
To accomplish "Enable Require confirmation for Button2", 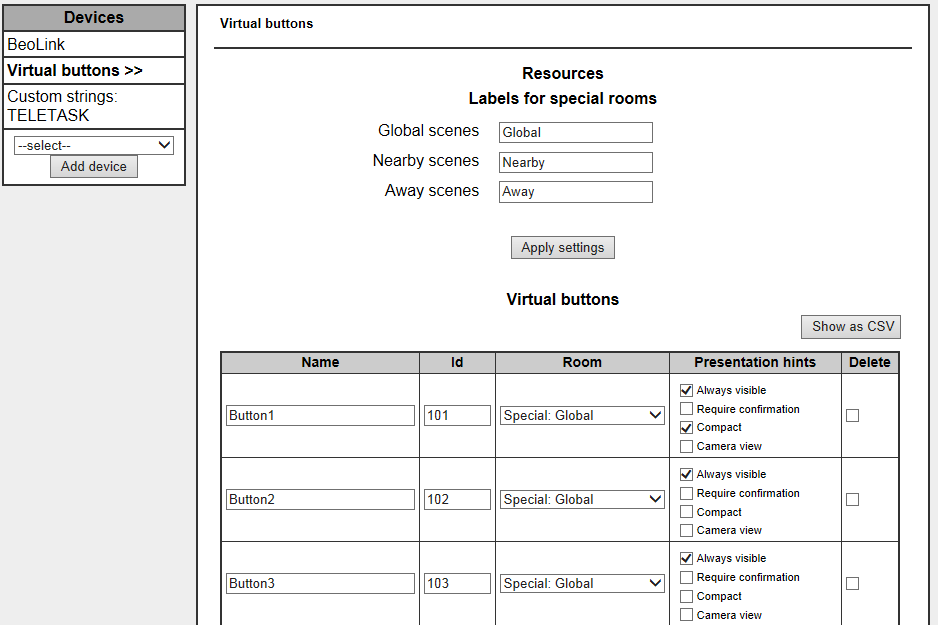I will (686, 493).
